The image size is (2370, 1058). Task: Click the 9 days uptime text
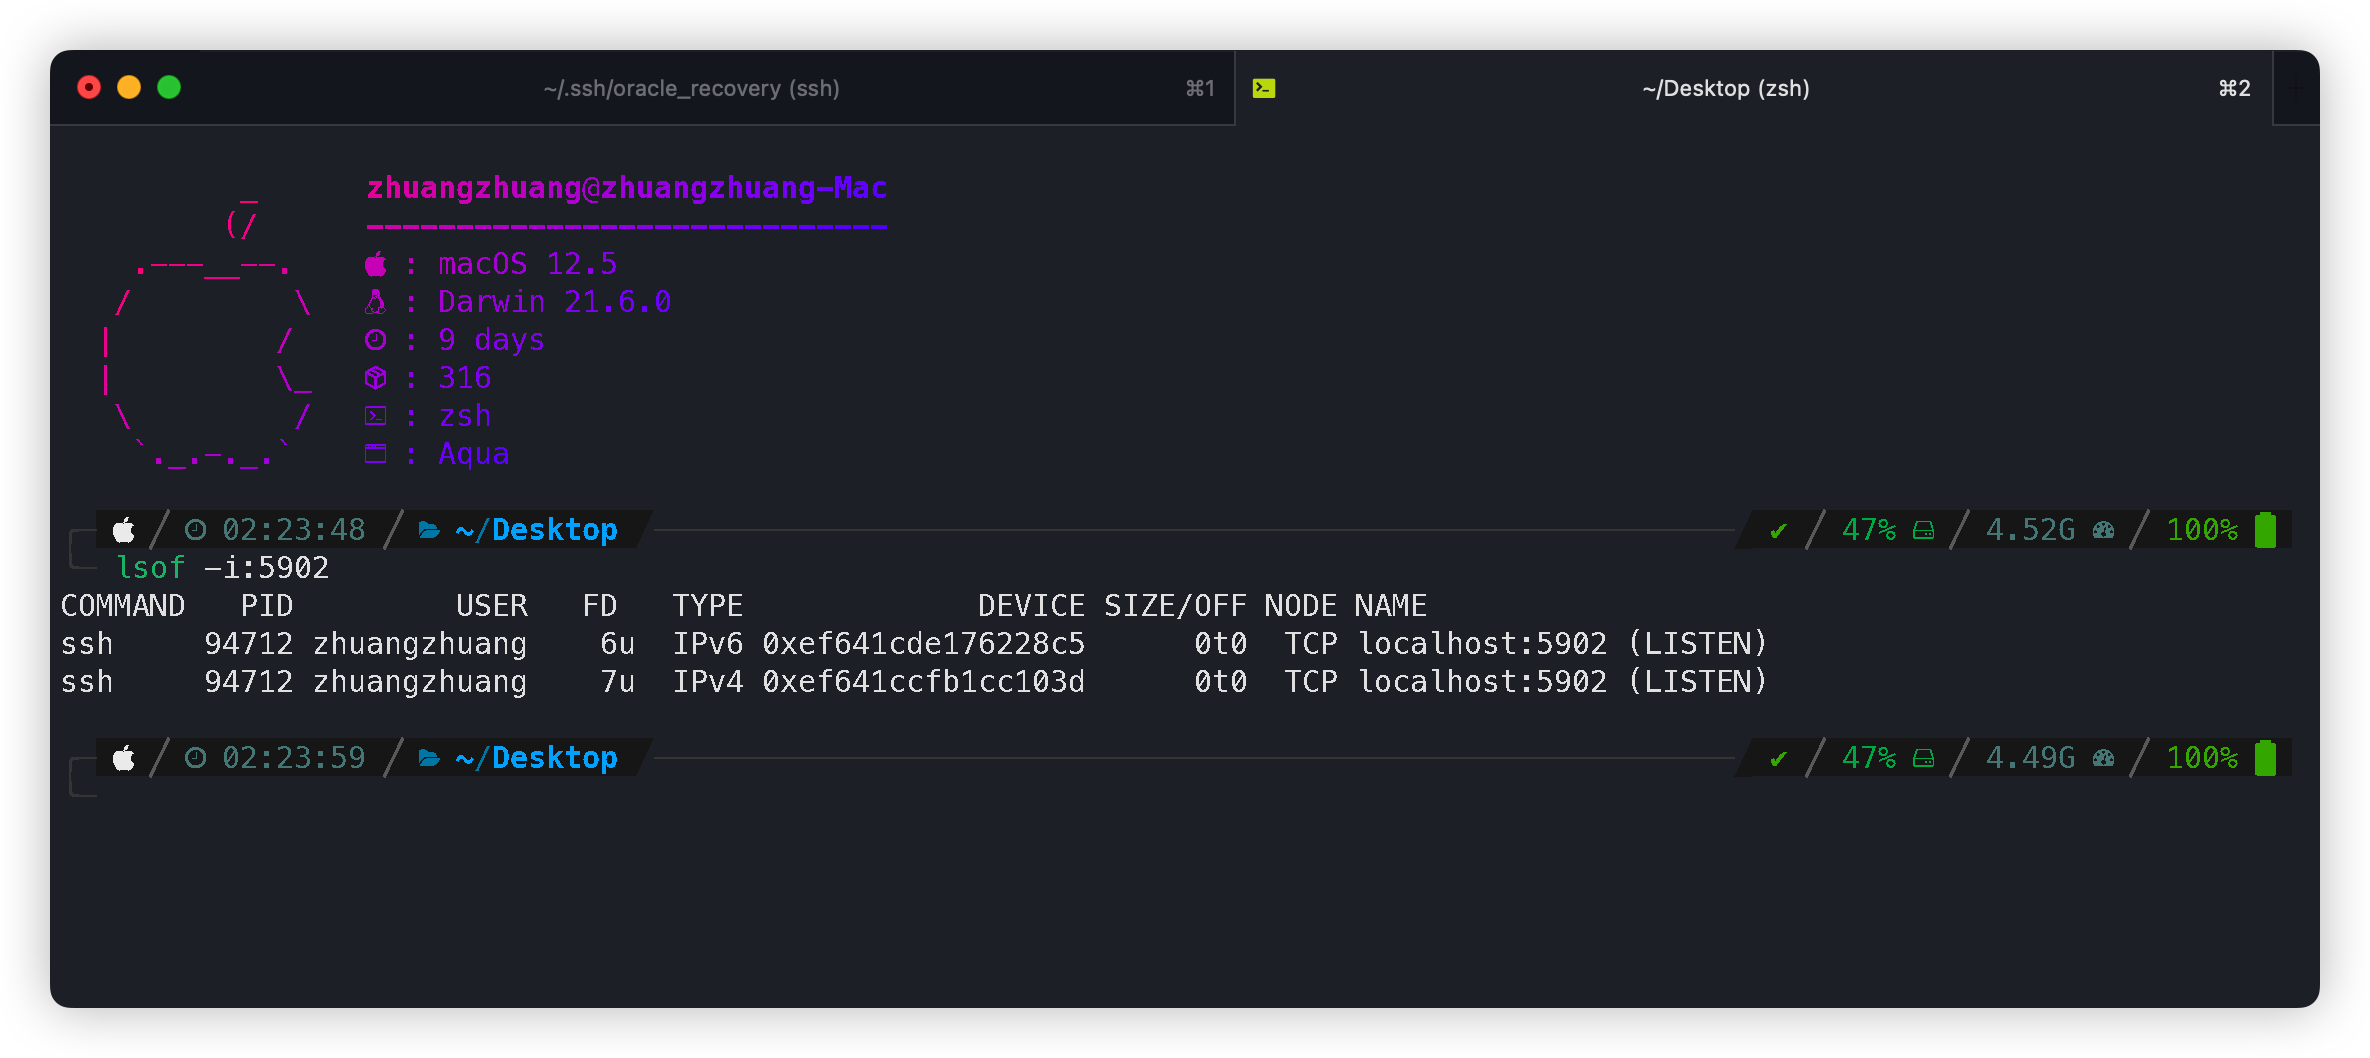coord(492,340)
